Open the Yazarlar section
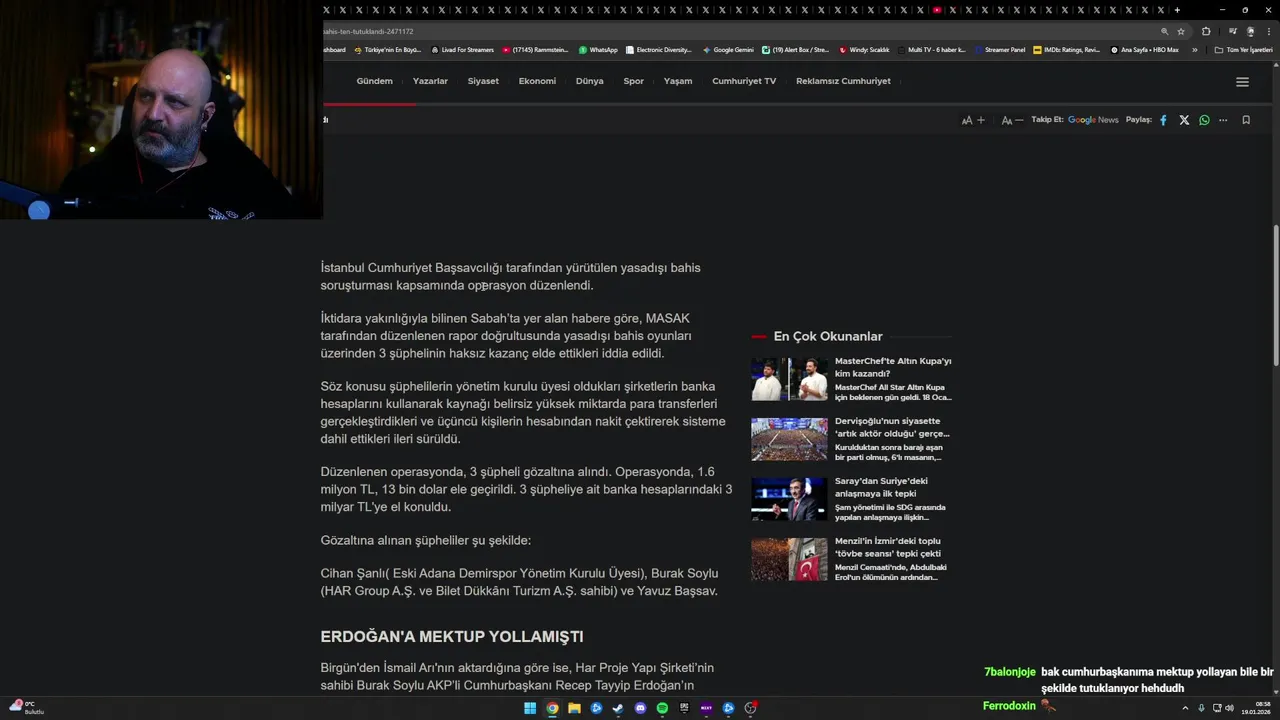 pyautogui.click(x=430, y=81)
